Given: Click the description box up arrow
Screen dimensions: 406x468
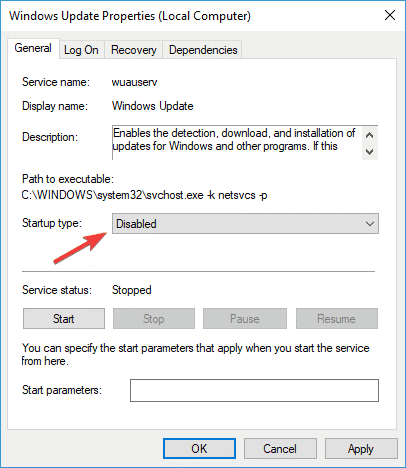Looking at the screenshot, I should [369, 135].
